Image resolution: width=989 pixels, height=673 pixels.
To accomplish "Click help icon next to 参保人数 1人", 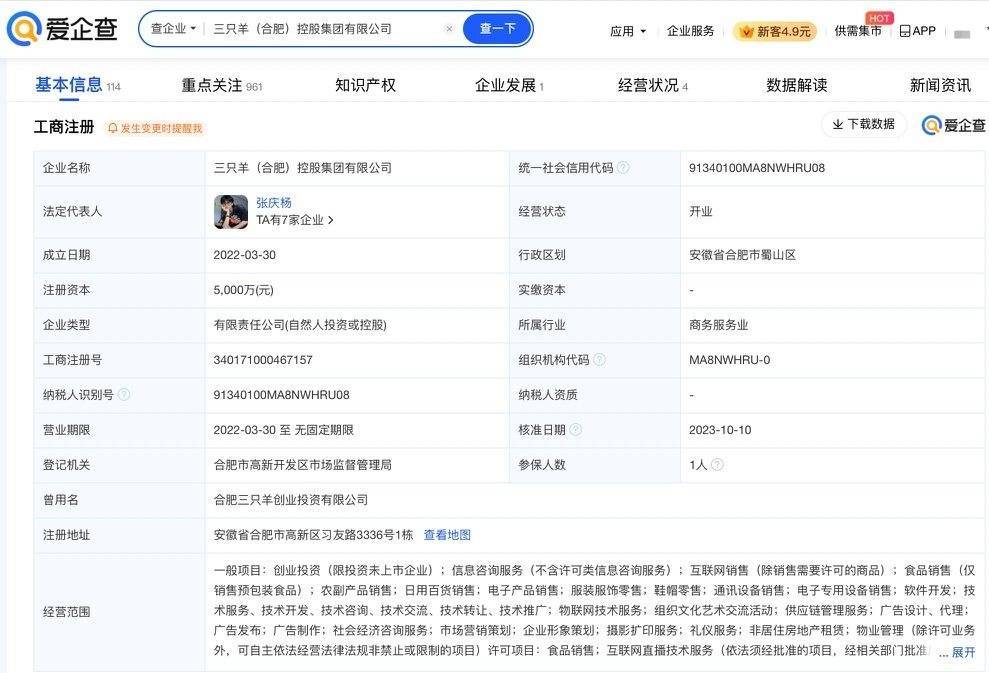I will (717, 464).
